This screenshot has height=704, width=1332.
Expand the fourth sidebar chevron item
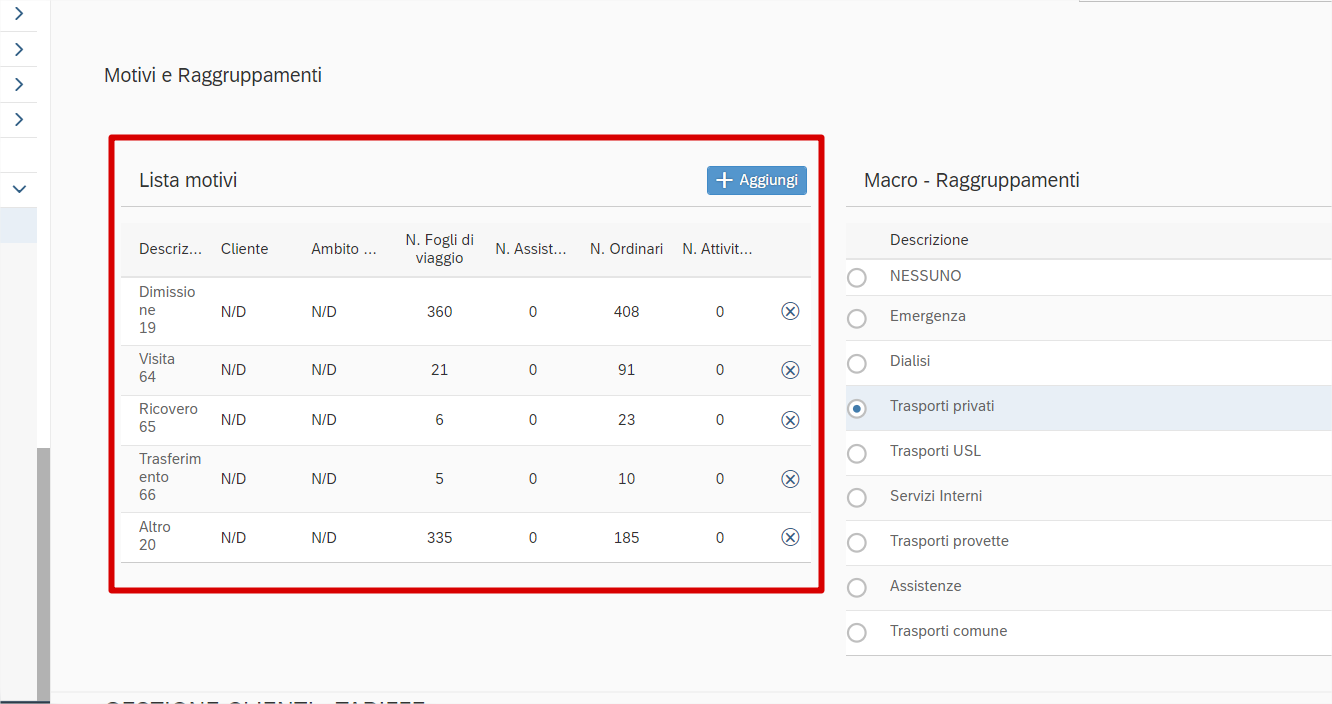pyautogui.click(x=18, y=120)
